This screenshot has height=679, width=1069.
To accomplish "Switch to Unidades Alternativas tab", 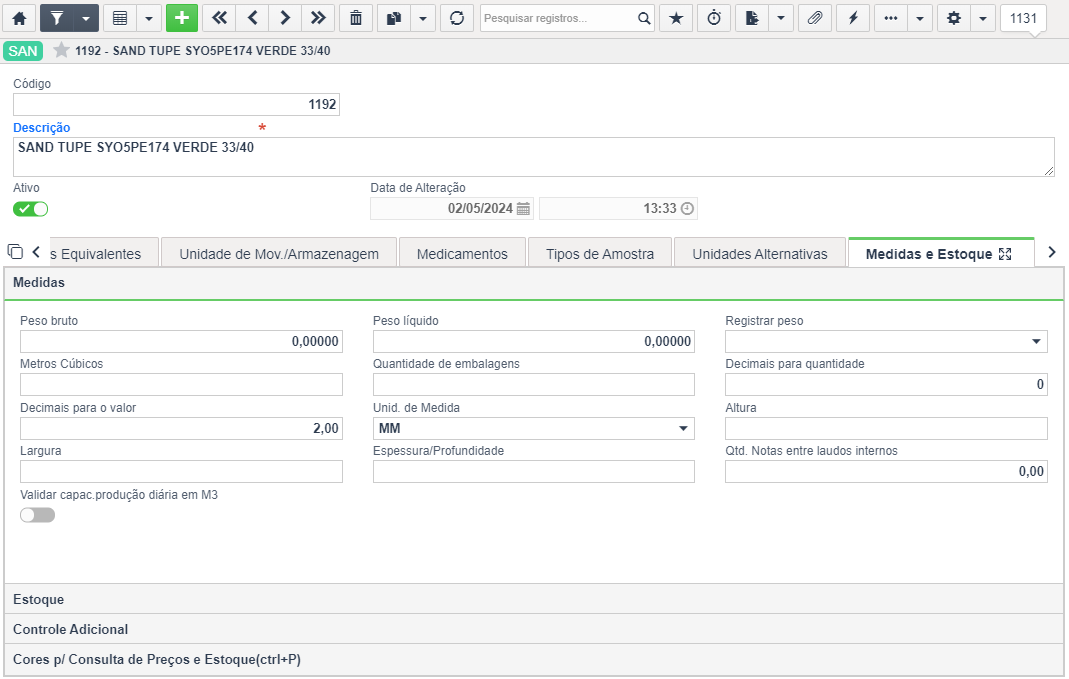I will (x=760, y=254).
